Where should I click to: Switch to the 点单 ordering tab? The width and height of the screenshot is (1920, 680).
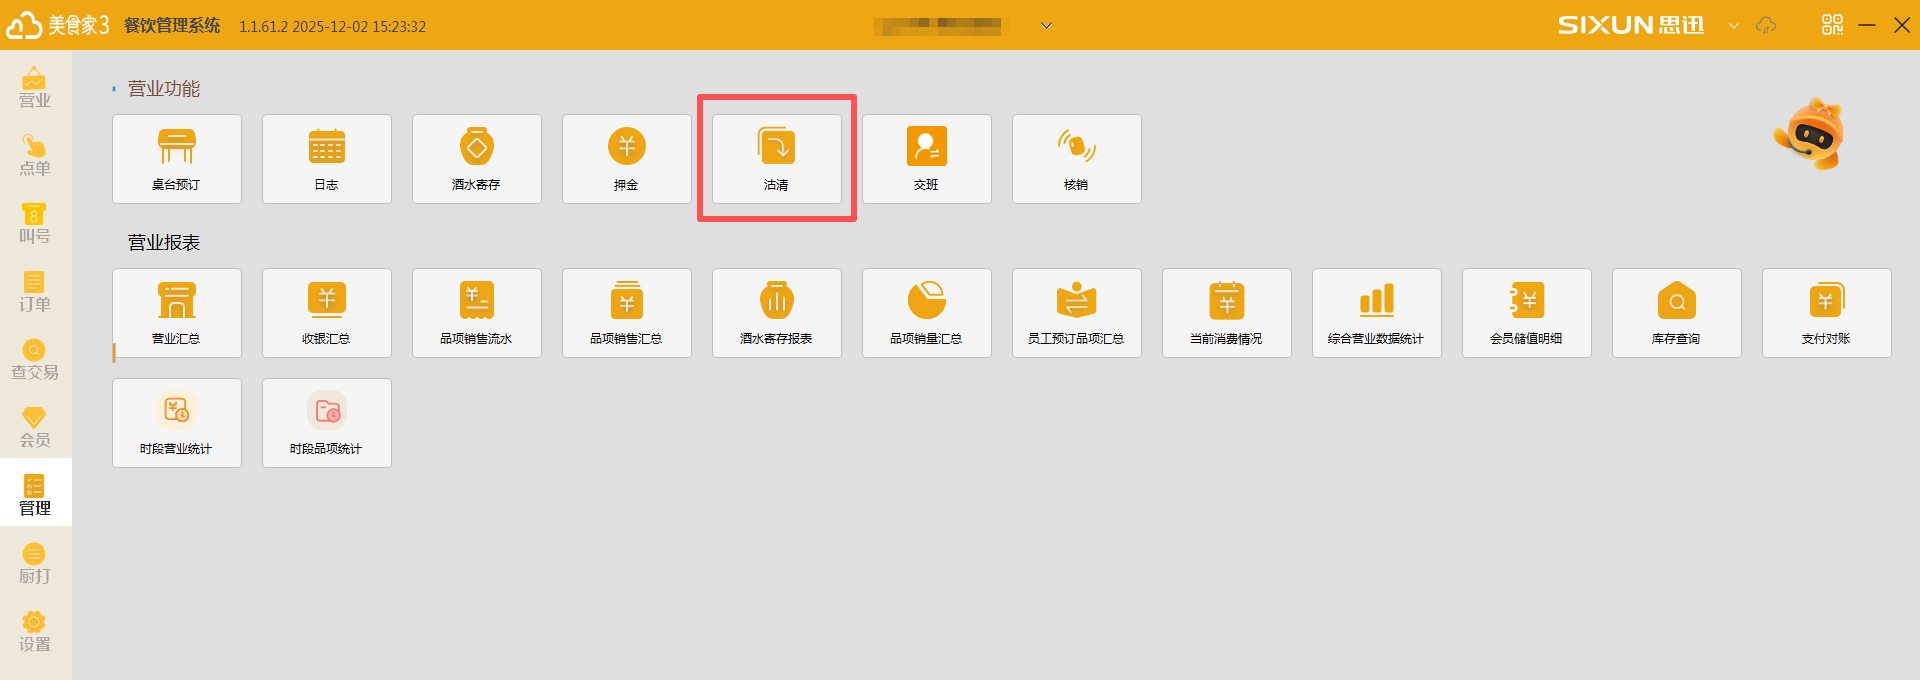(35, 156)
